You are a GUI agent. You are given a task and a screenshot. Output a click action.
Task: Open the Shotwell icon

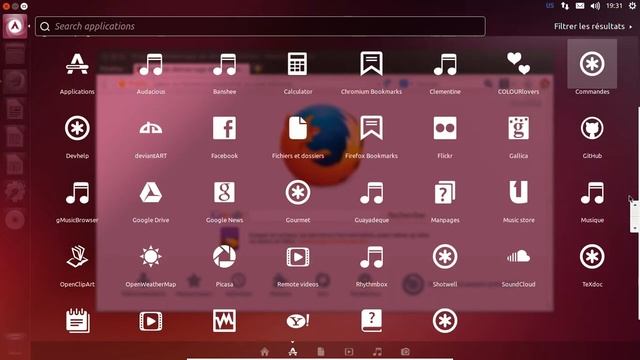click(445, 256)
